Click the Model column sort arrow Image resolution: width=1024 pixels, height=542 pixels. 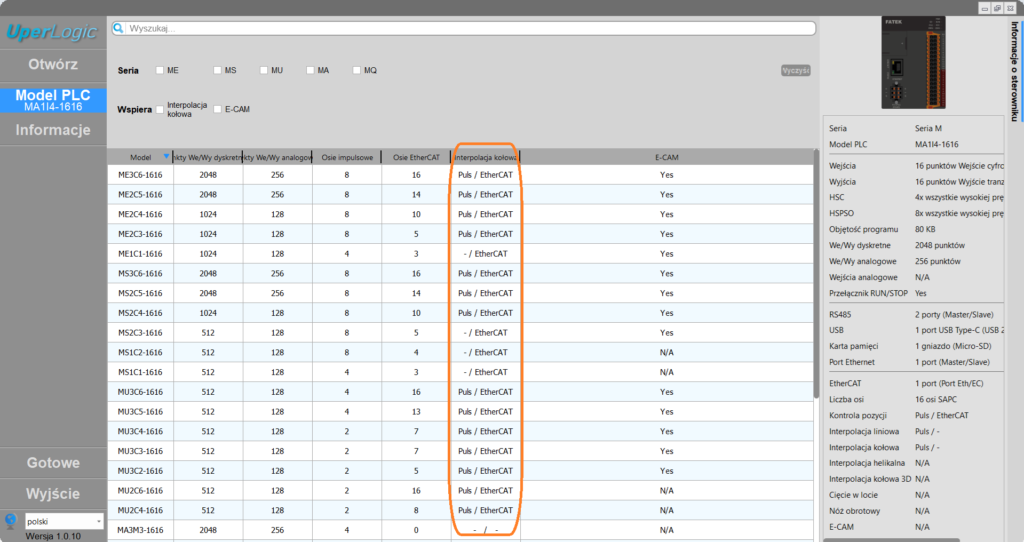tap(166, 157)
